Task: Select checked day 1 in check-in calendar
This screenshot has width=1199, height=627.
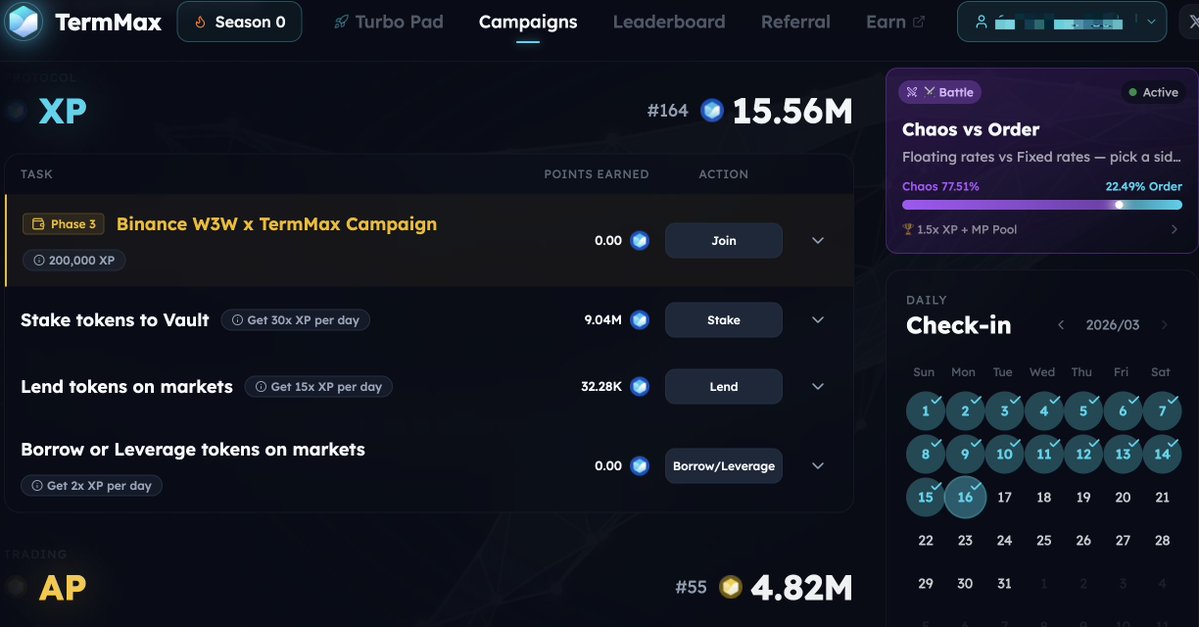Action: 926,411
